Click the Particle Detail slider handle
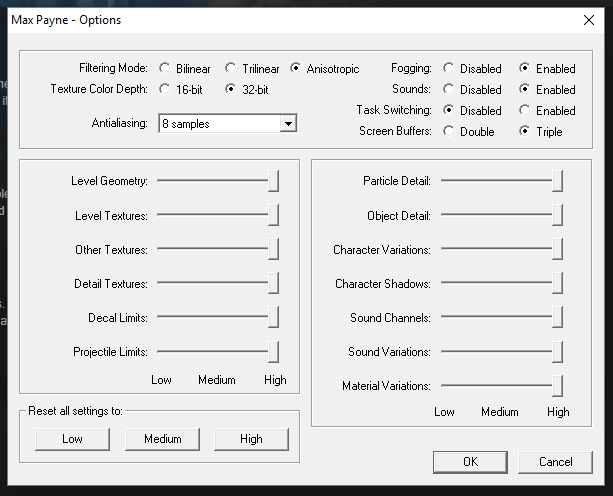The image size is (613, 496). (x=557, y=181)
